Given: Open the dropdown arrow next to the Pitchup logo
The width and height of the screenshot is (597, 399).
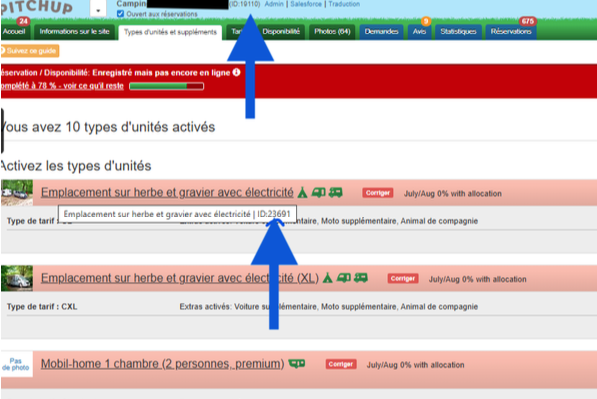Looking at the screenshot, I should [x=98, y=9].
